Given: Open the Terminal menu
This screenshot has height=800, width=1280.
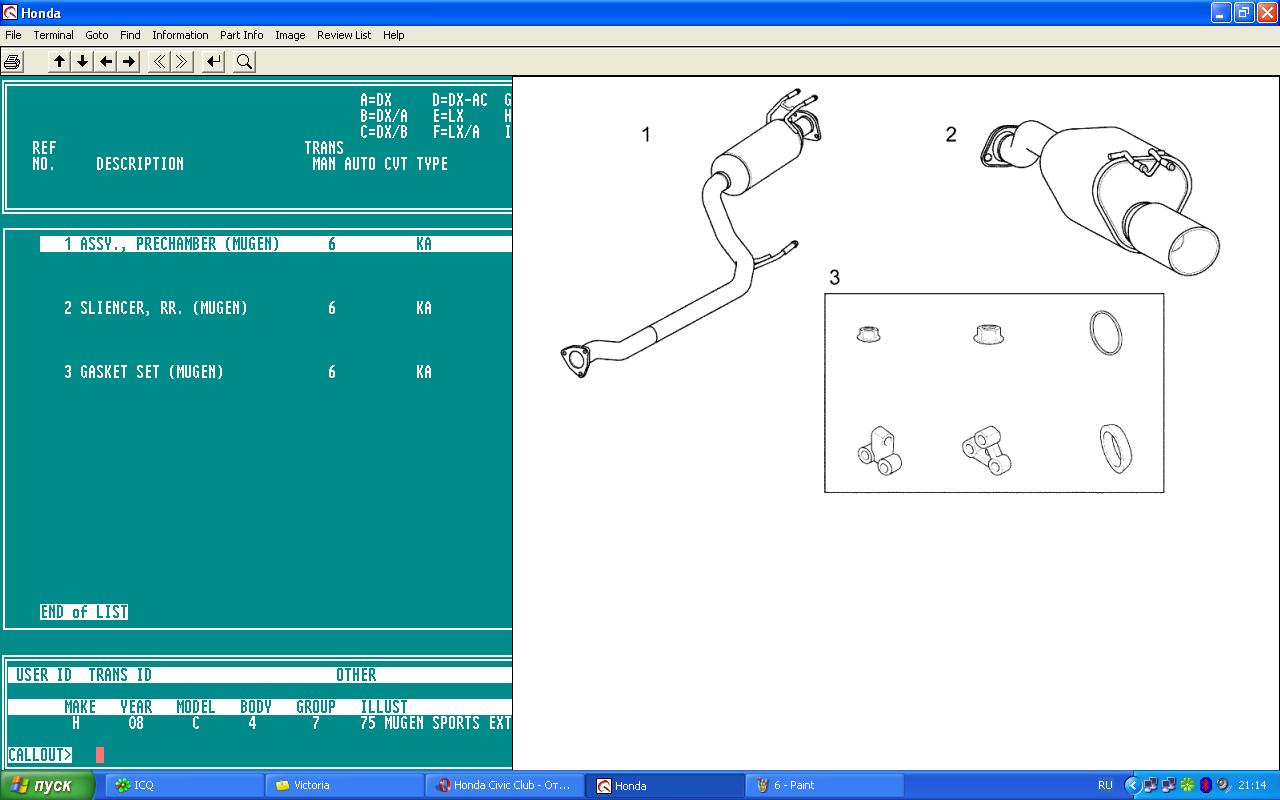Looking at the screenshot, I should pos(53,35).
